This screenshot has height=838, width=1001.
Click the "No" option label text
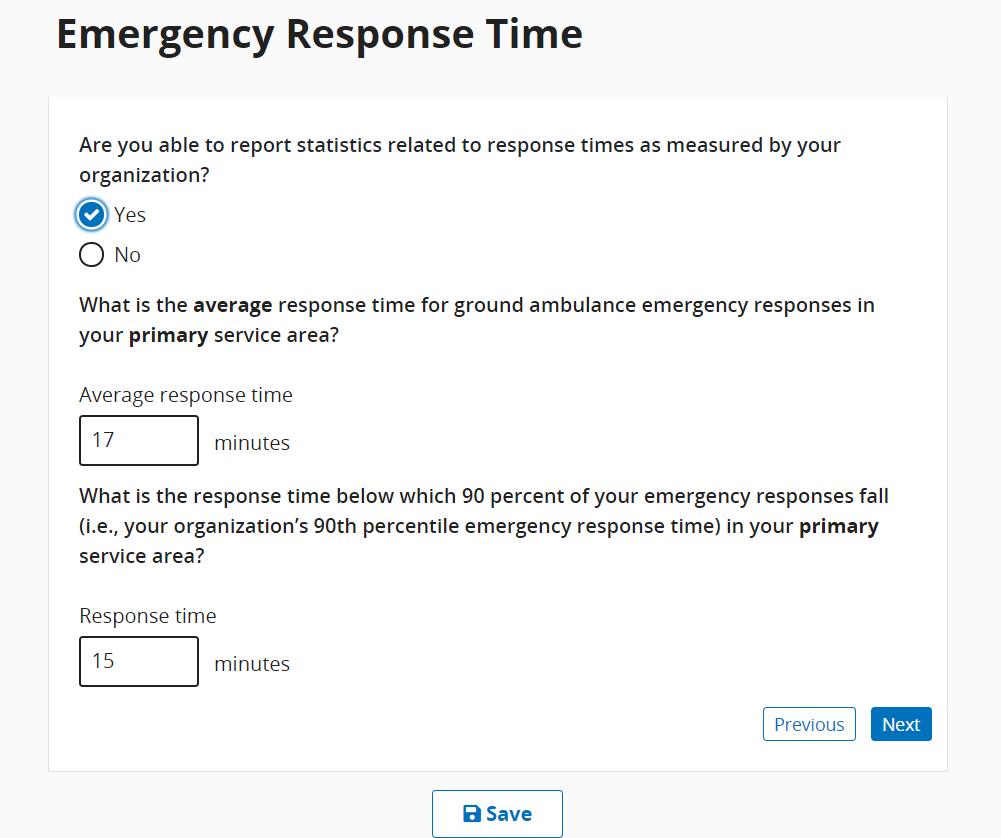(x=127, y=255)
